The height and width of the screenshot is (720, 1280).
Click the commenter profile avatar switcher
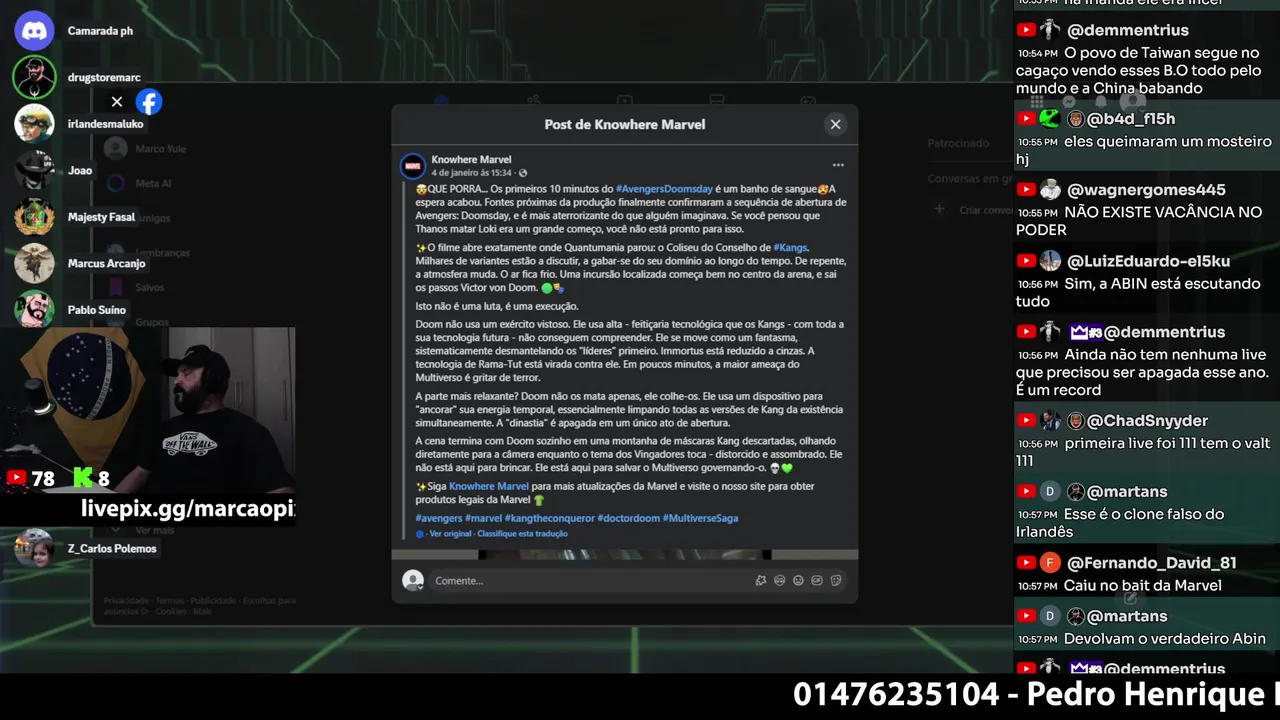pos(412,580)
